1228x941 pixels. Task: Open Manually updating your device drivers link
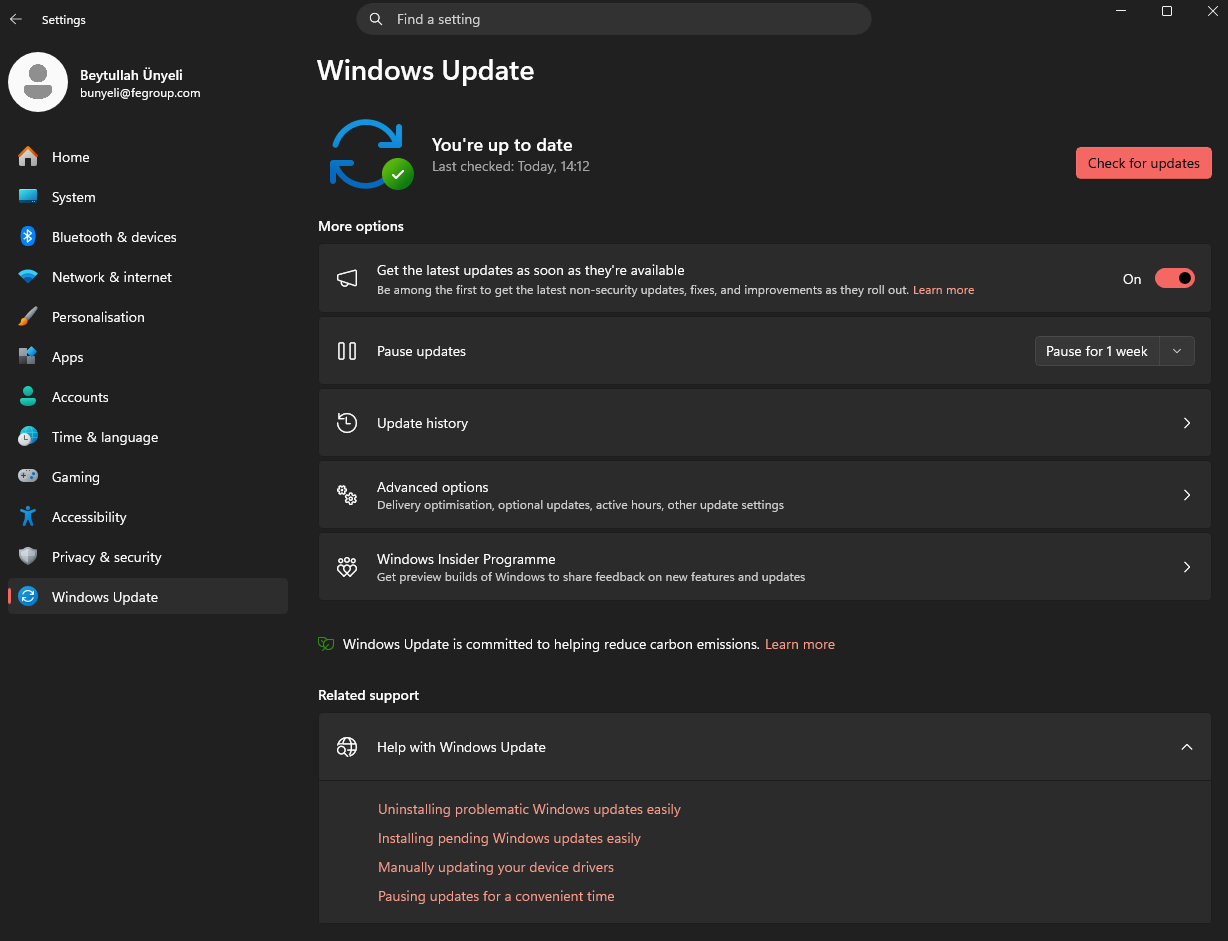[496, 867]
